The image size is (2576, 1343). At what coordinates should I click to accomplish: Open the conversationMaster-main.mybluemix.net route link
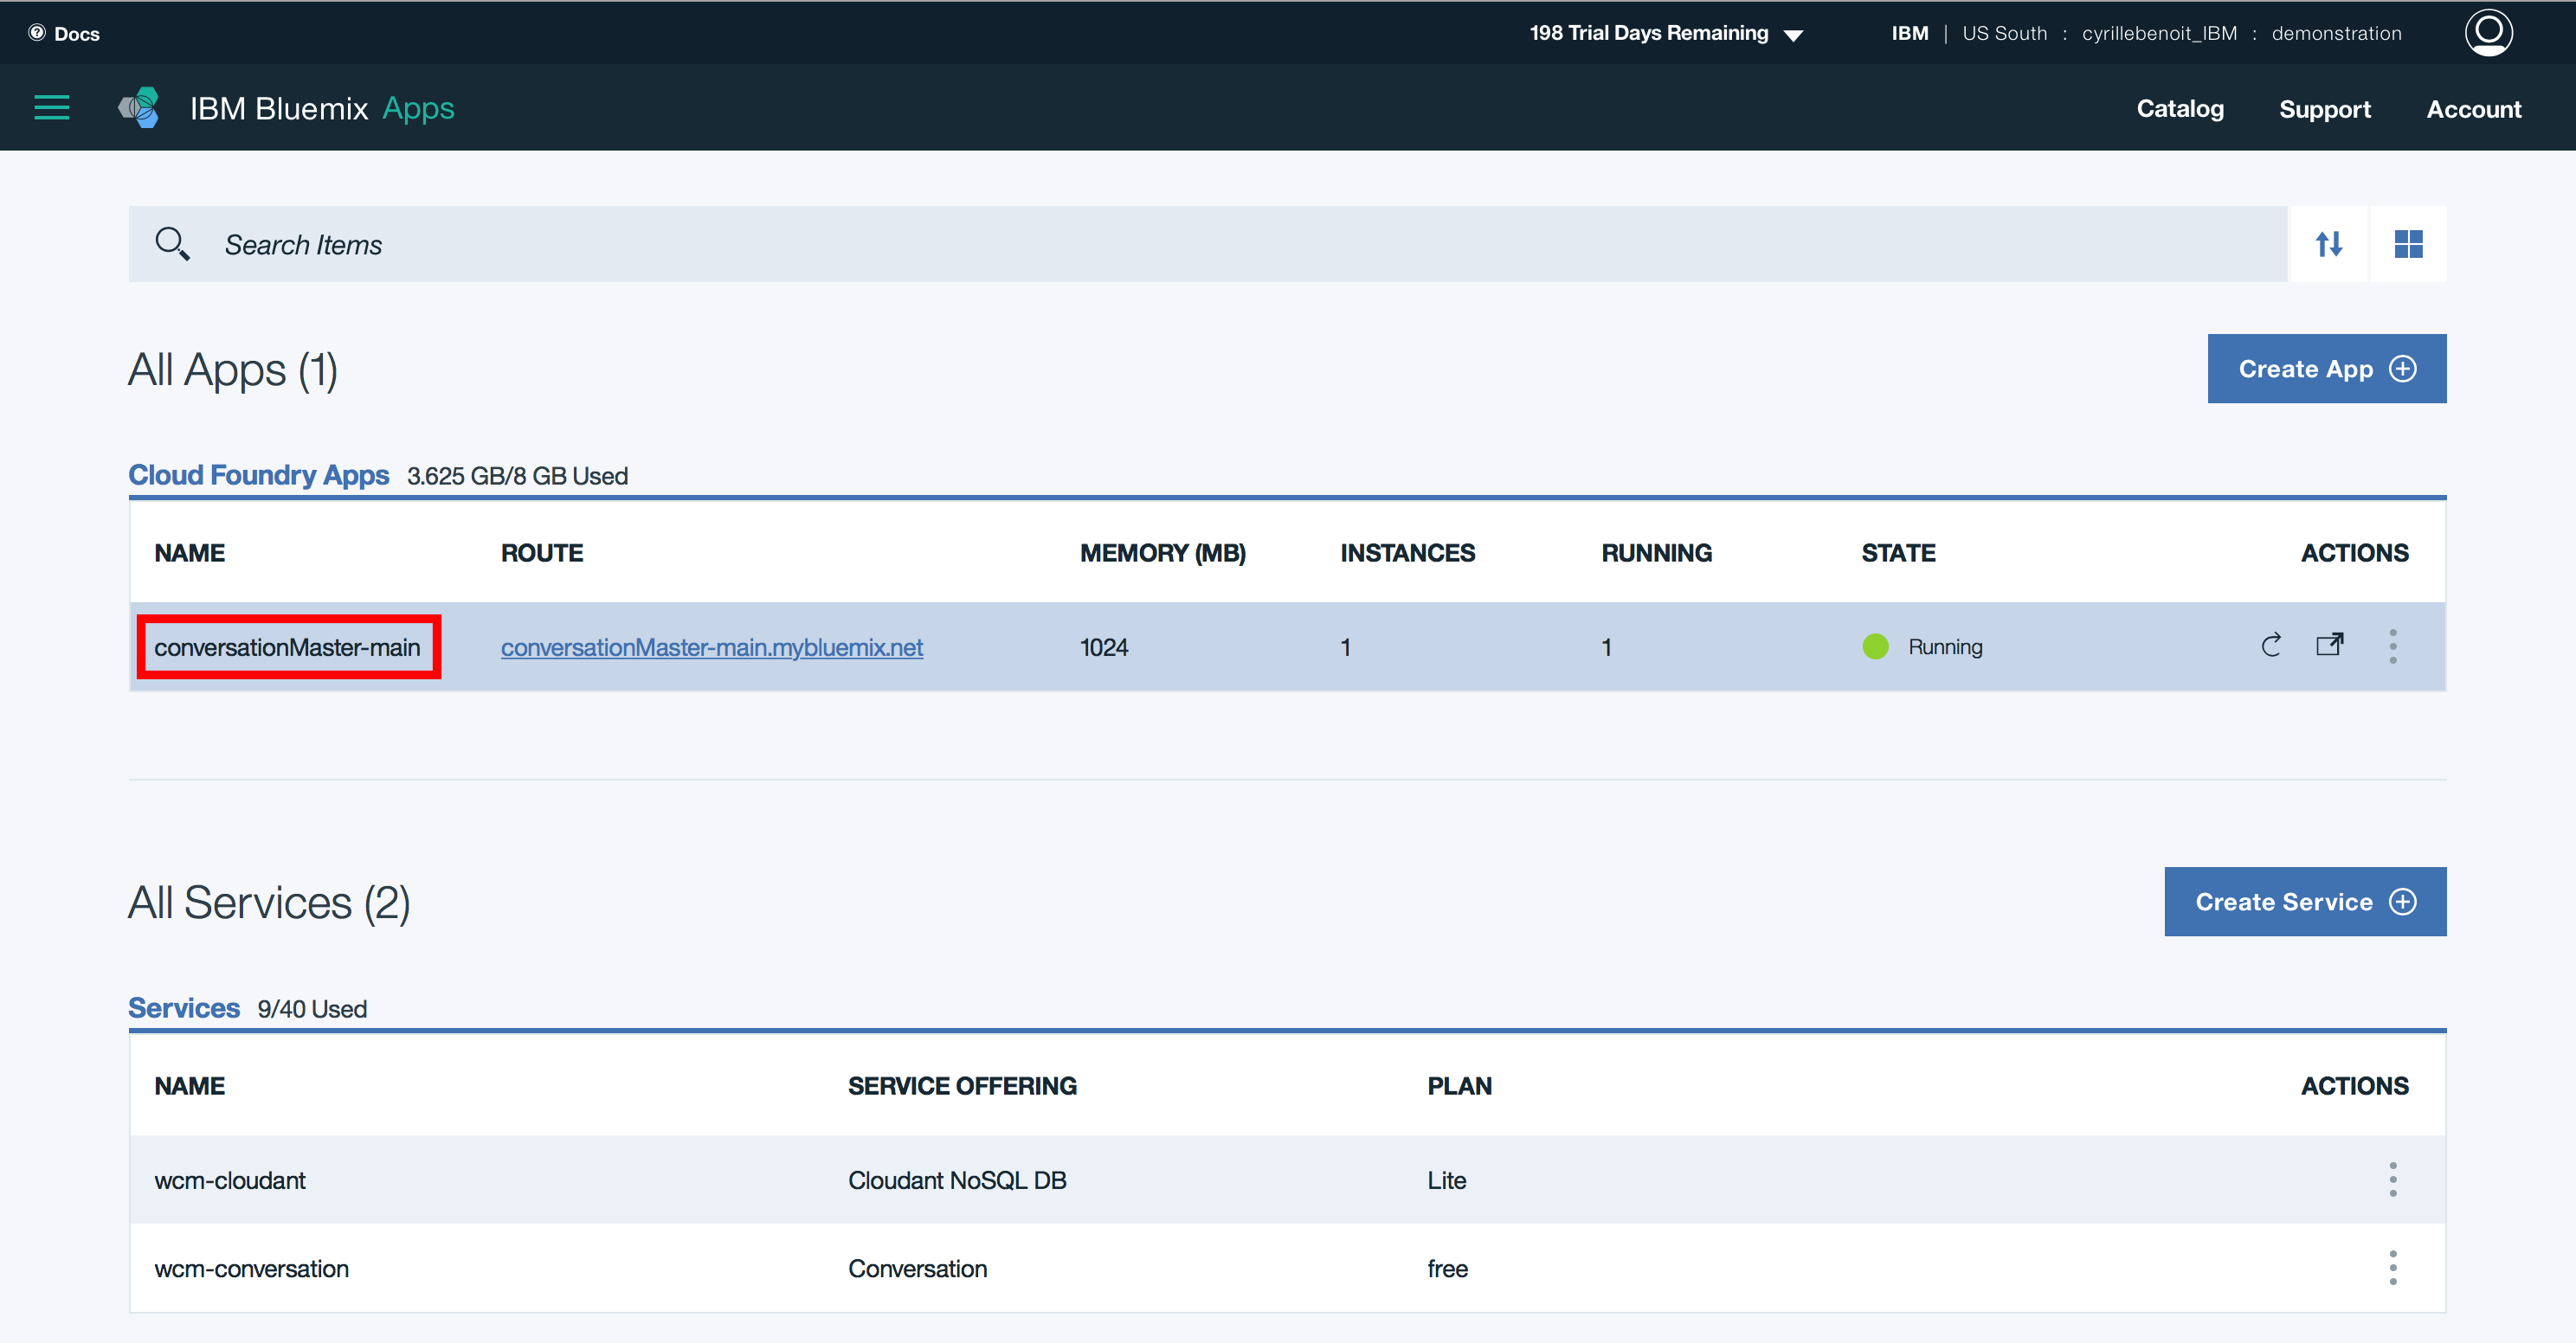[x=711, y=647]
